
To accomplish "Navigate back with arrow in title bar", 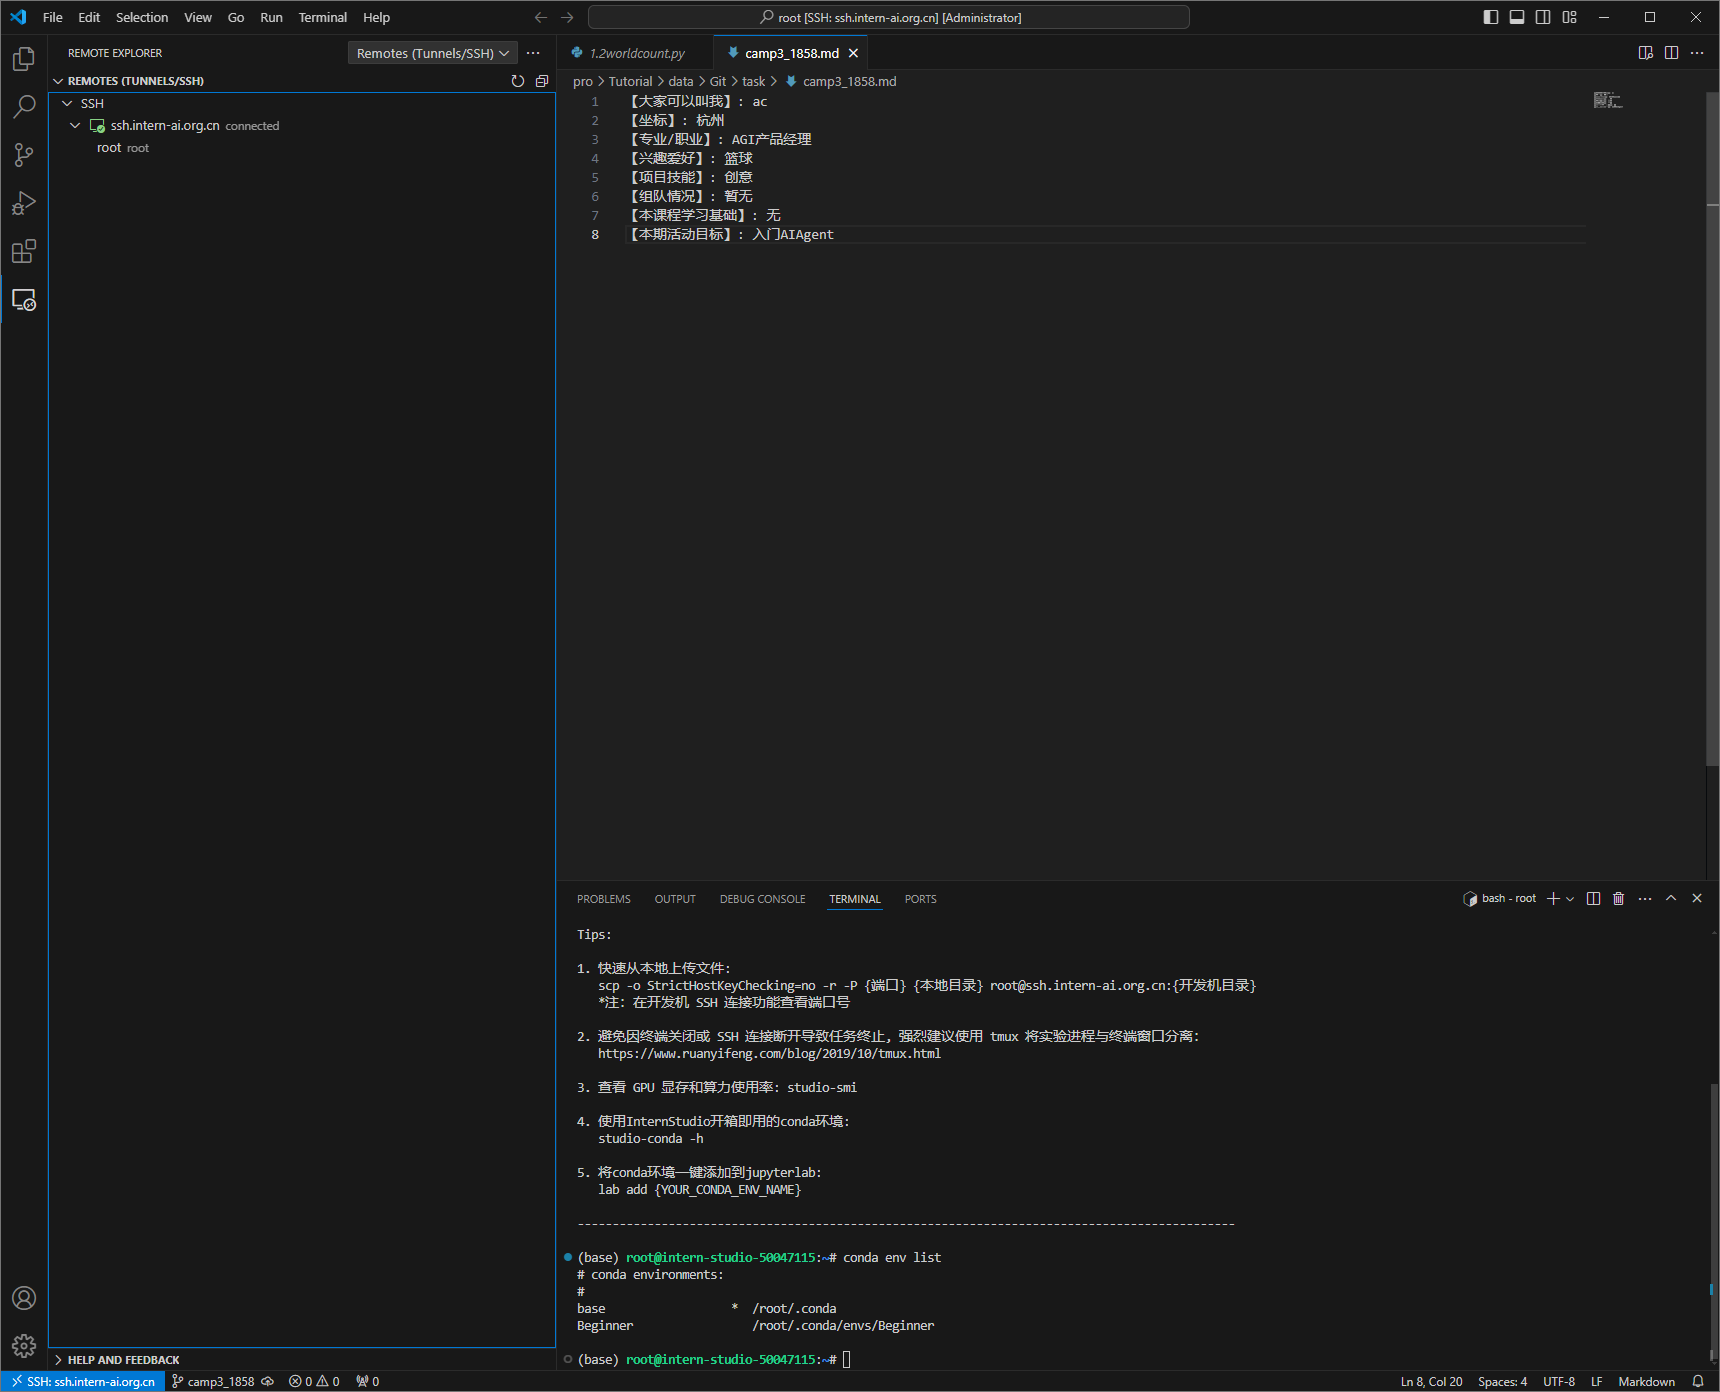I will click(x=541, y=17).
